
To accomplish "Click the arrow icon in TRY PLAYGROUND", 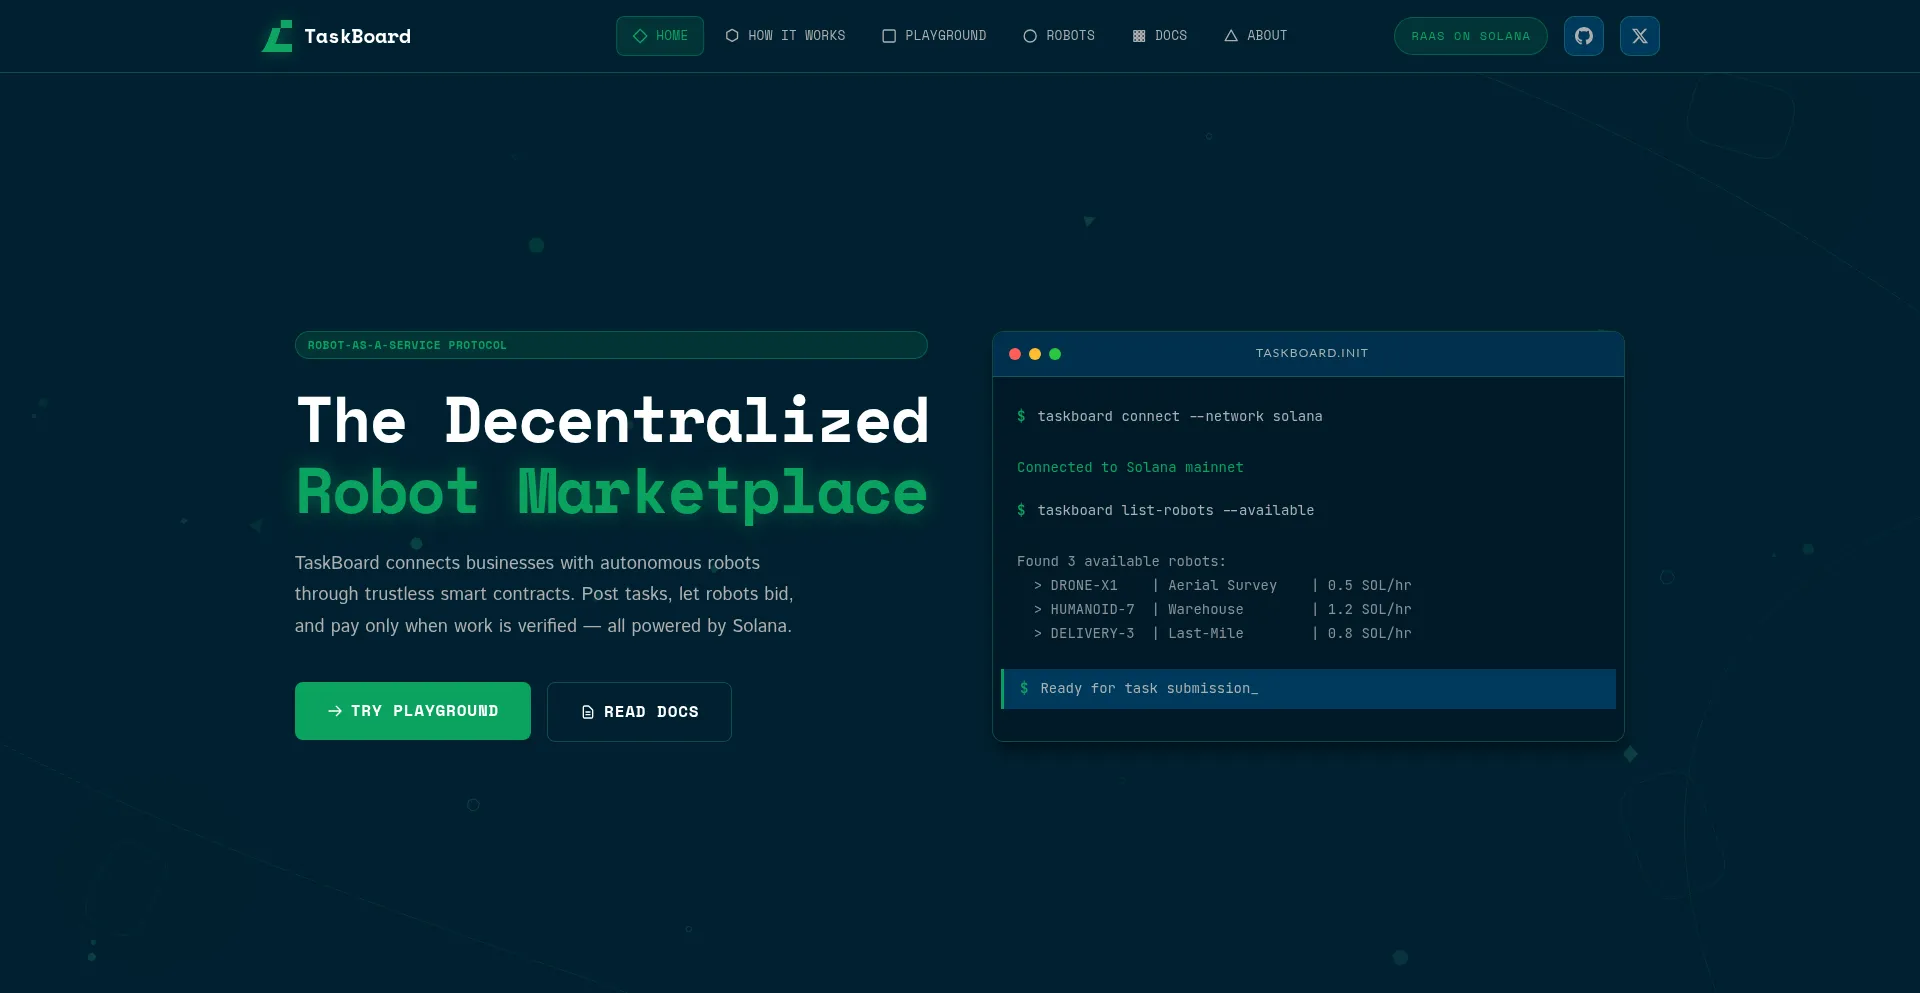I will (334, 711).
